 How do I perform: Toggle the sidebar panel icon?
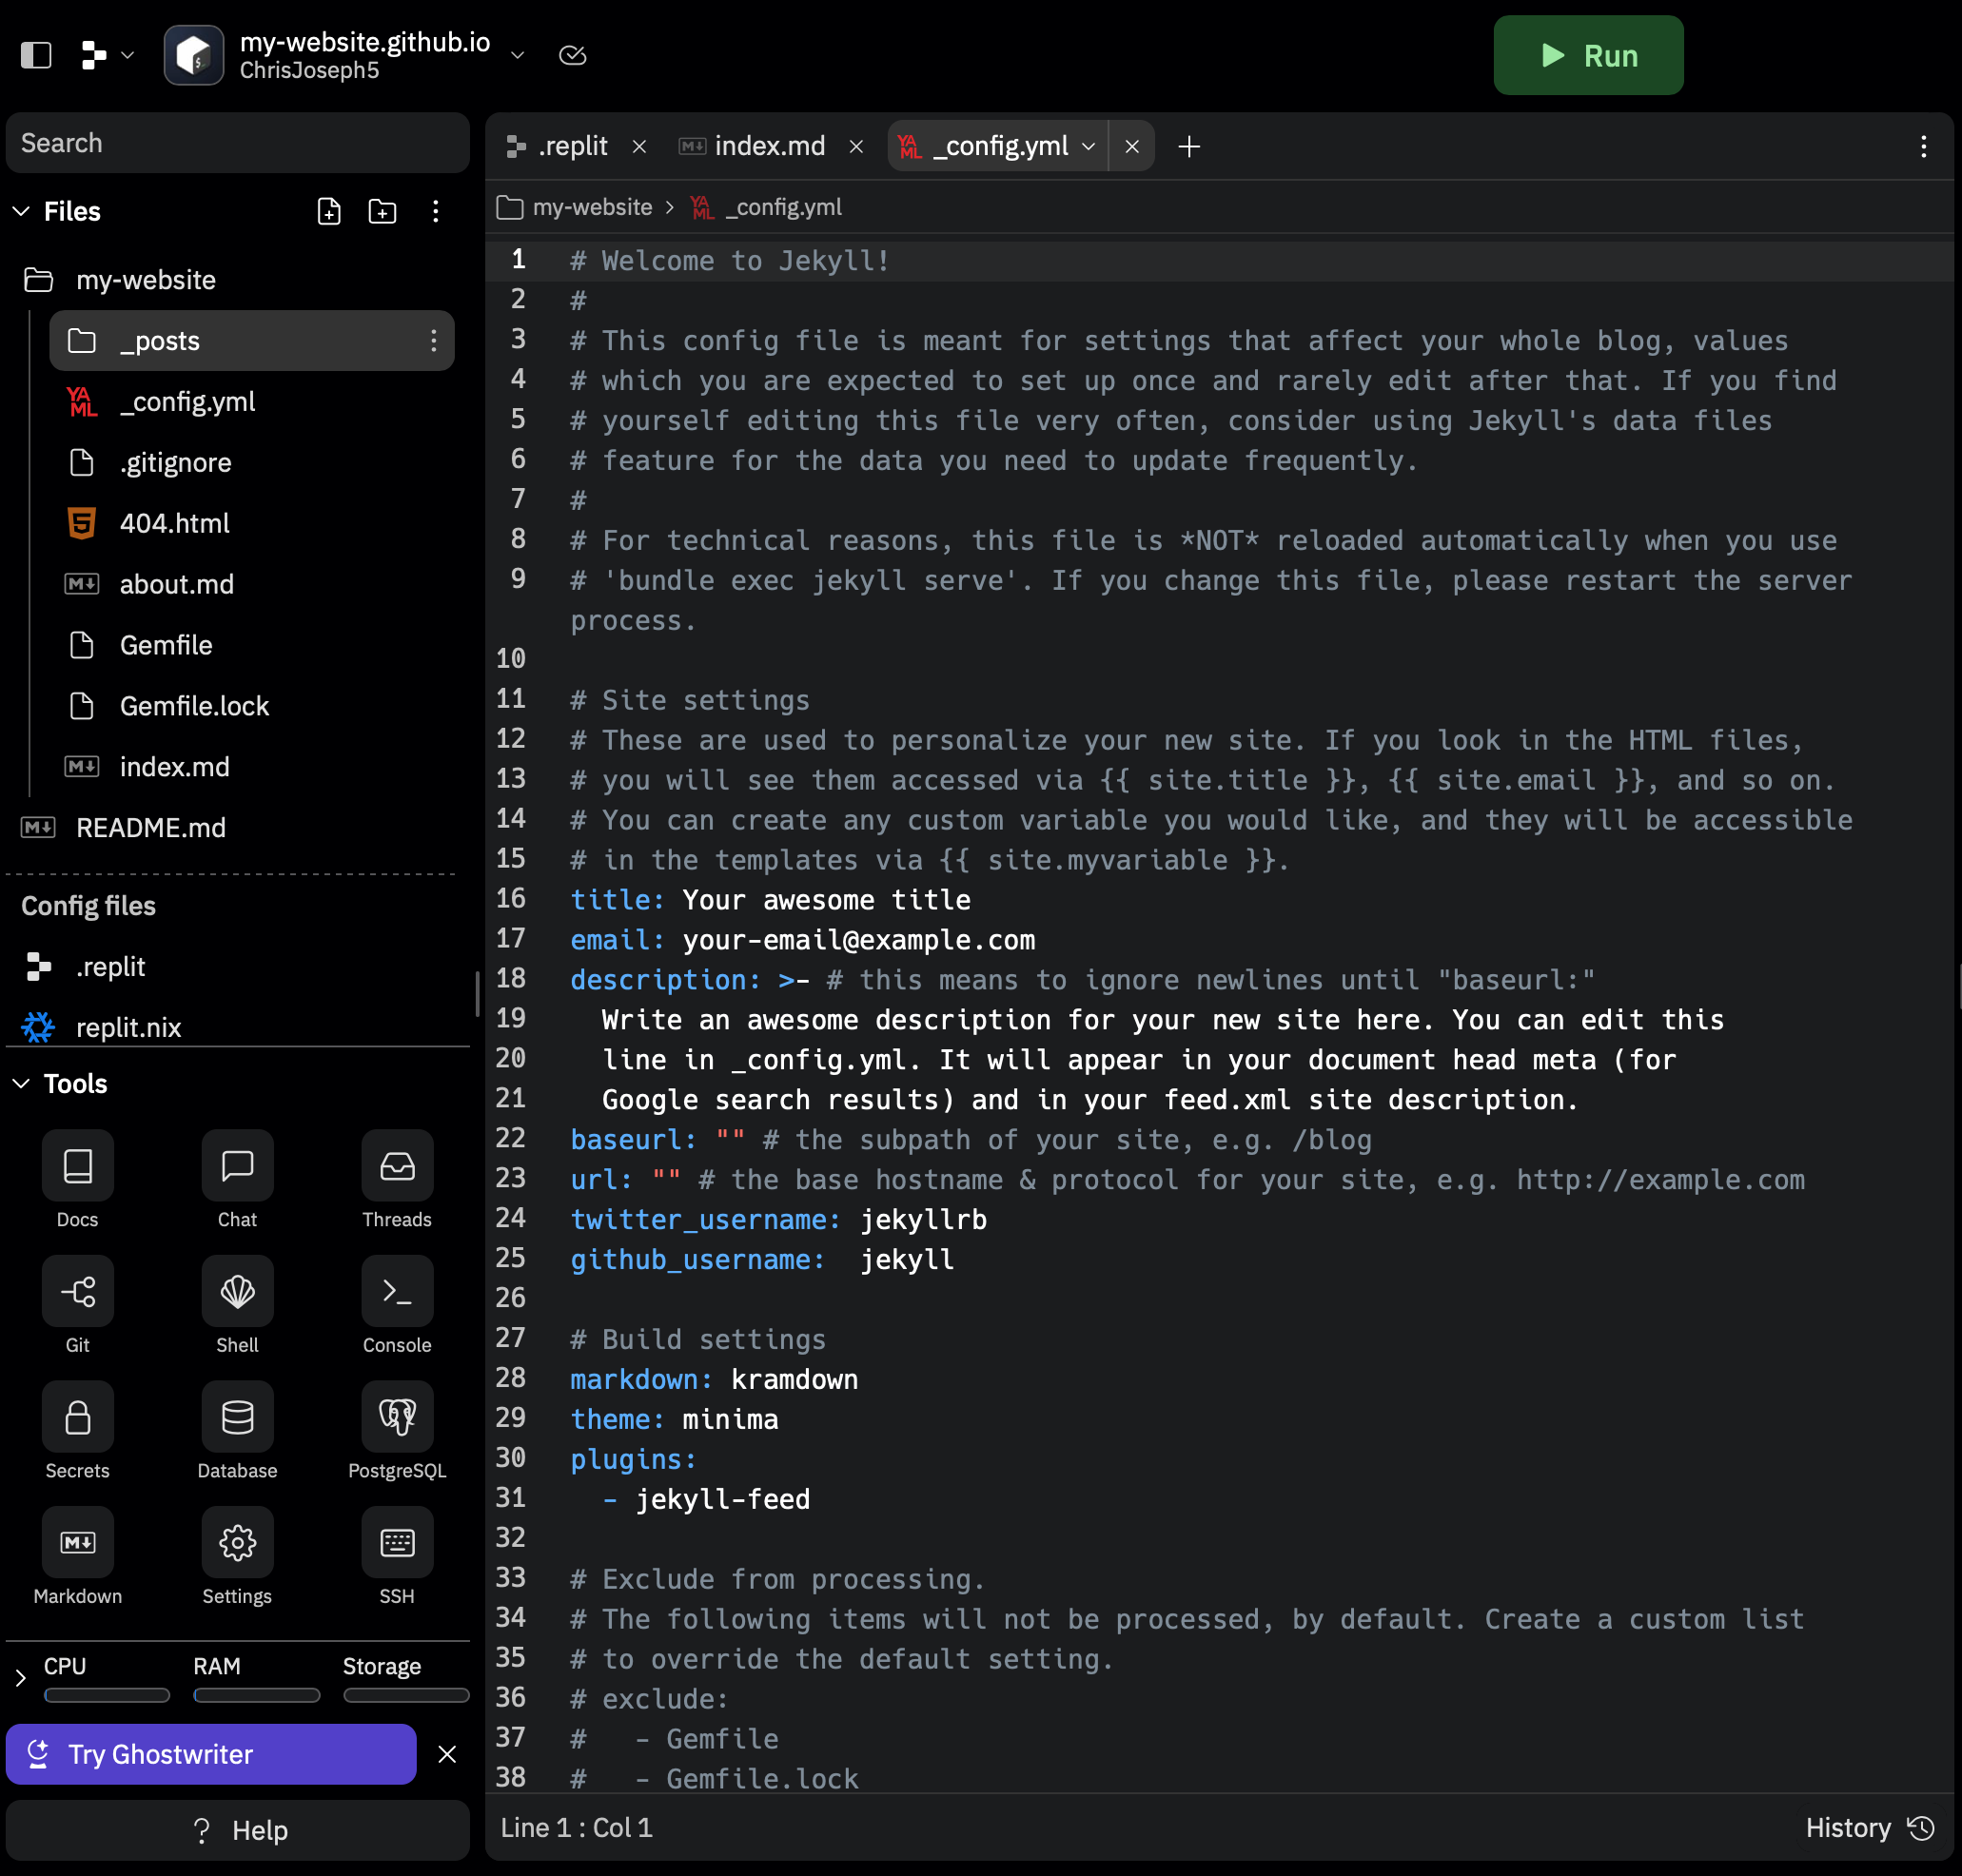click(36, 55)
